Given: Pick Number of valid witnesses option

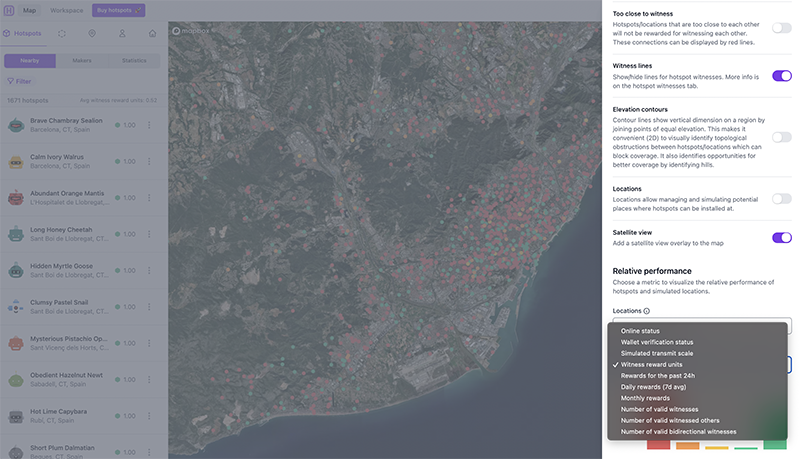Looking at the screenshot, I should (659, 409).
